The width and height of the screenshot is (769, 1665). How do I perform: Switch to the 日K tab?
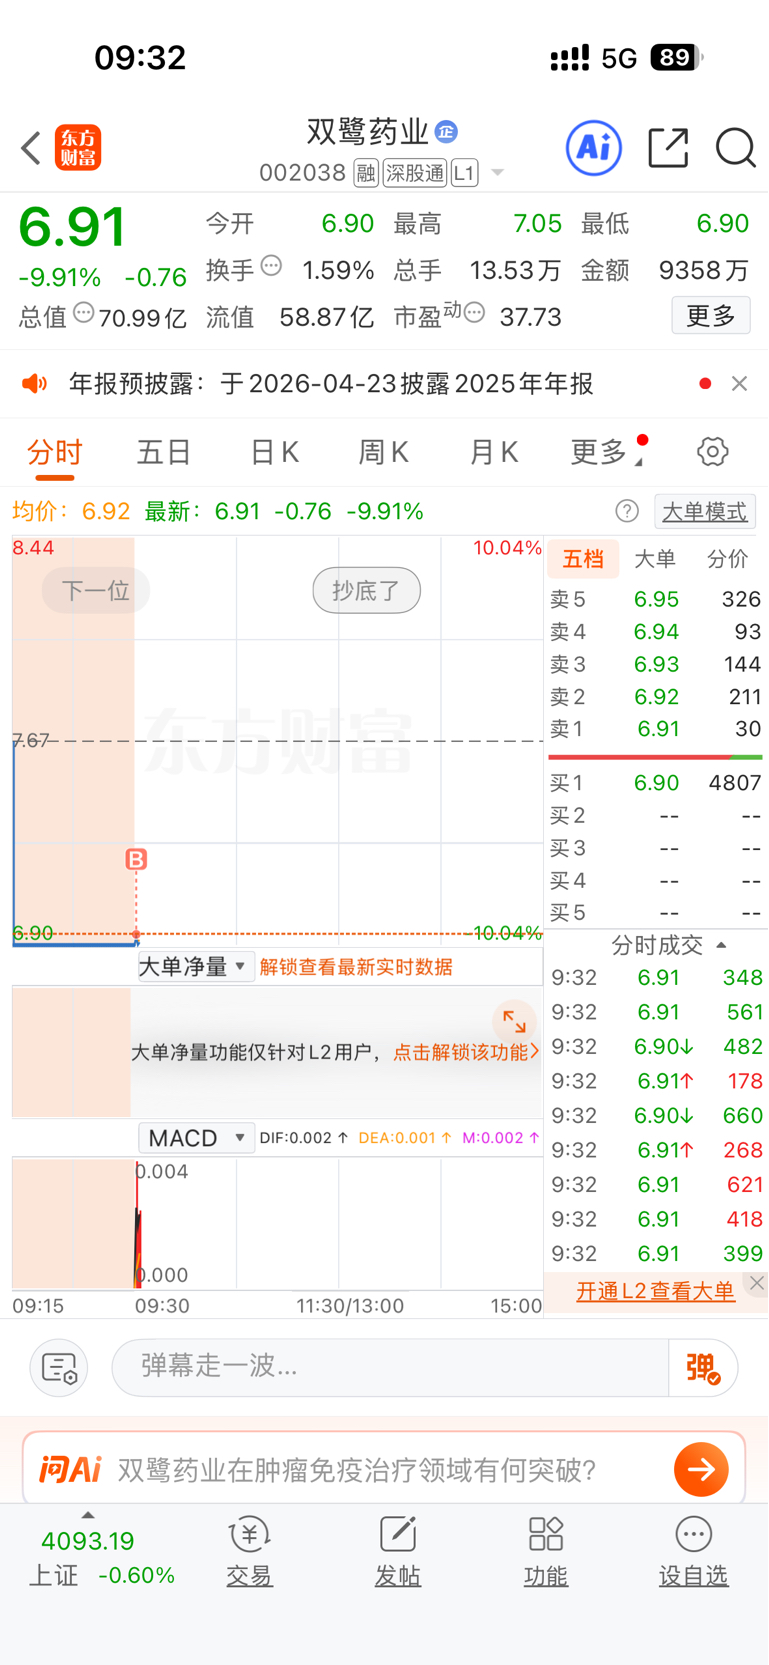pyautogui.click(x=274, y=452)
